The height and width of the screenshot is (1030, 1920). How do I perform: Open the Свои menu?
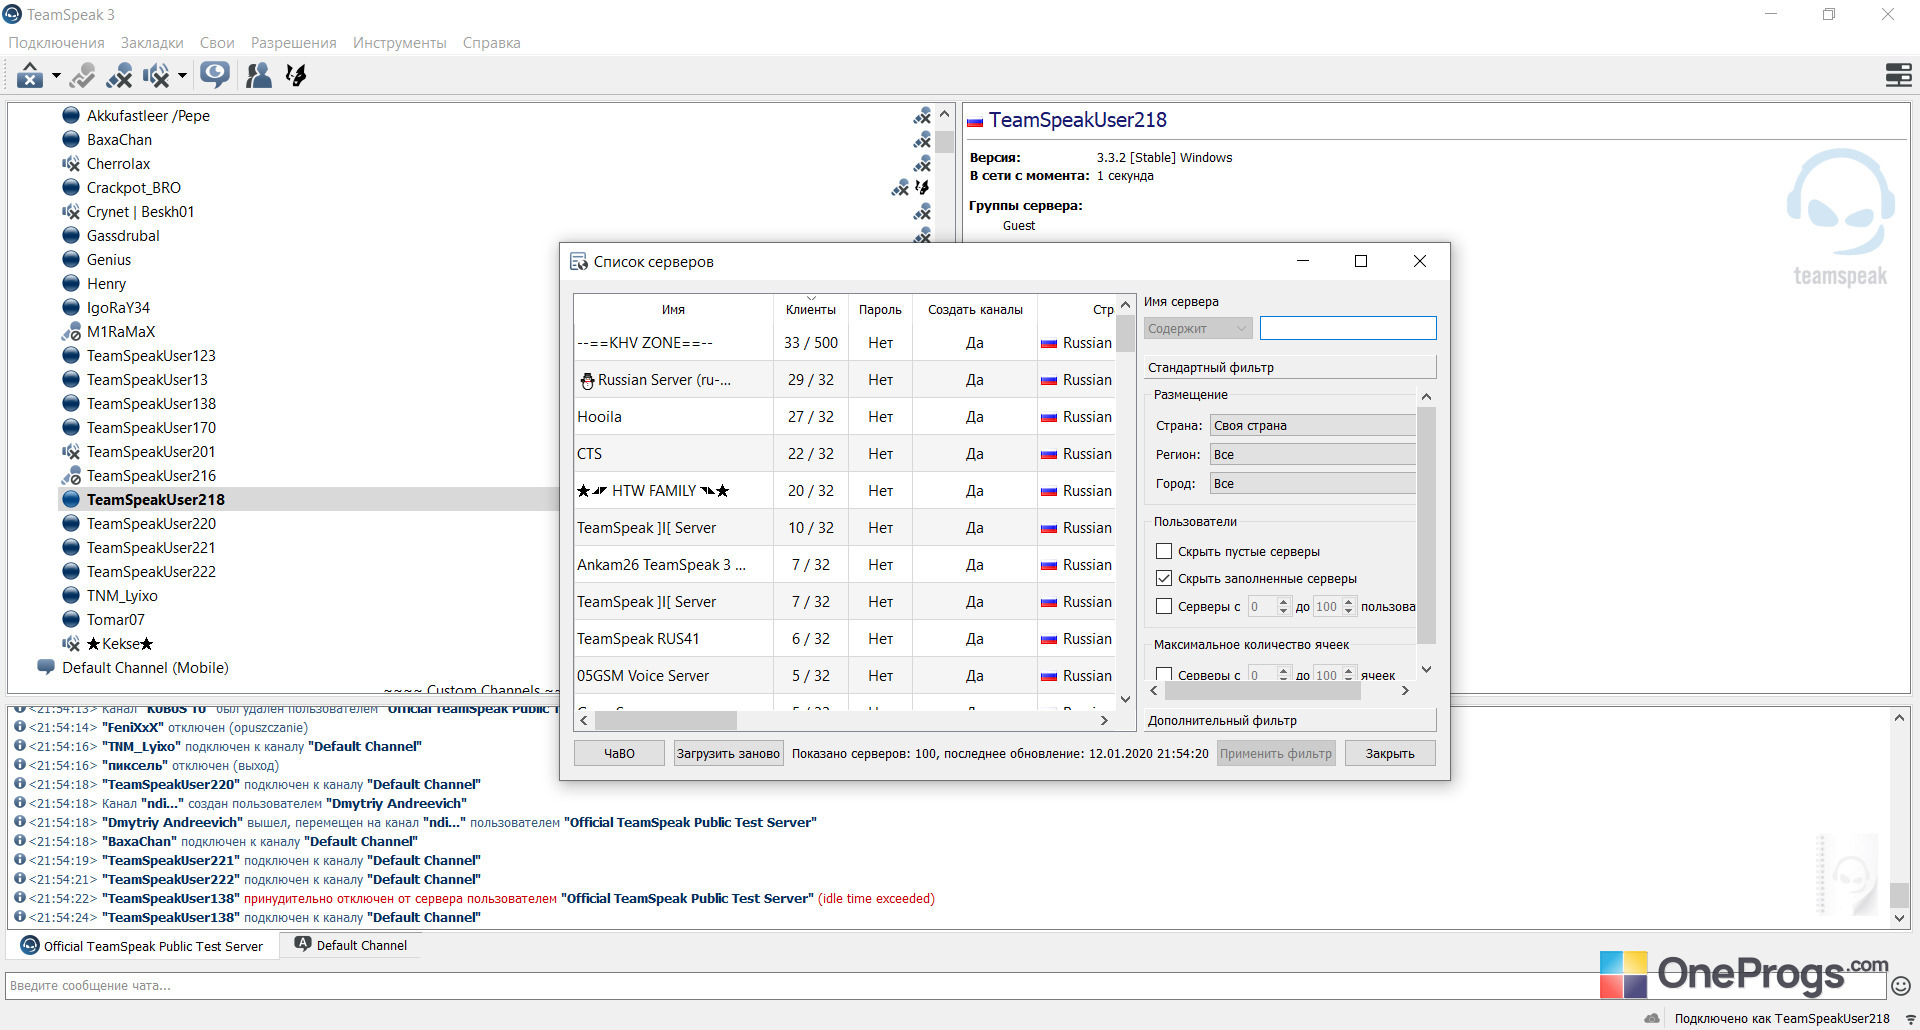pos(217,43)
